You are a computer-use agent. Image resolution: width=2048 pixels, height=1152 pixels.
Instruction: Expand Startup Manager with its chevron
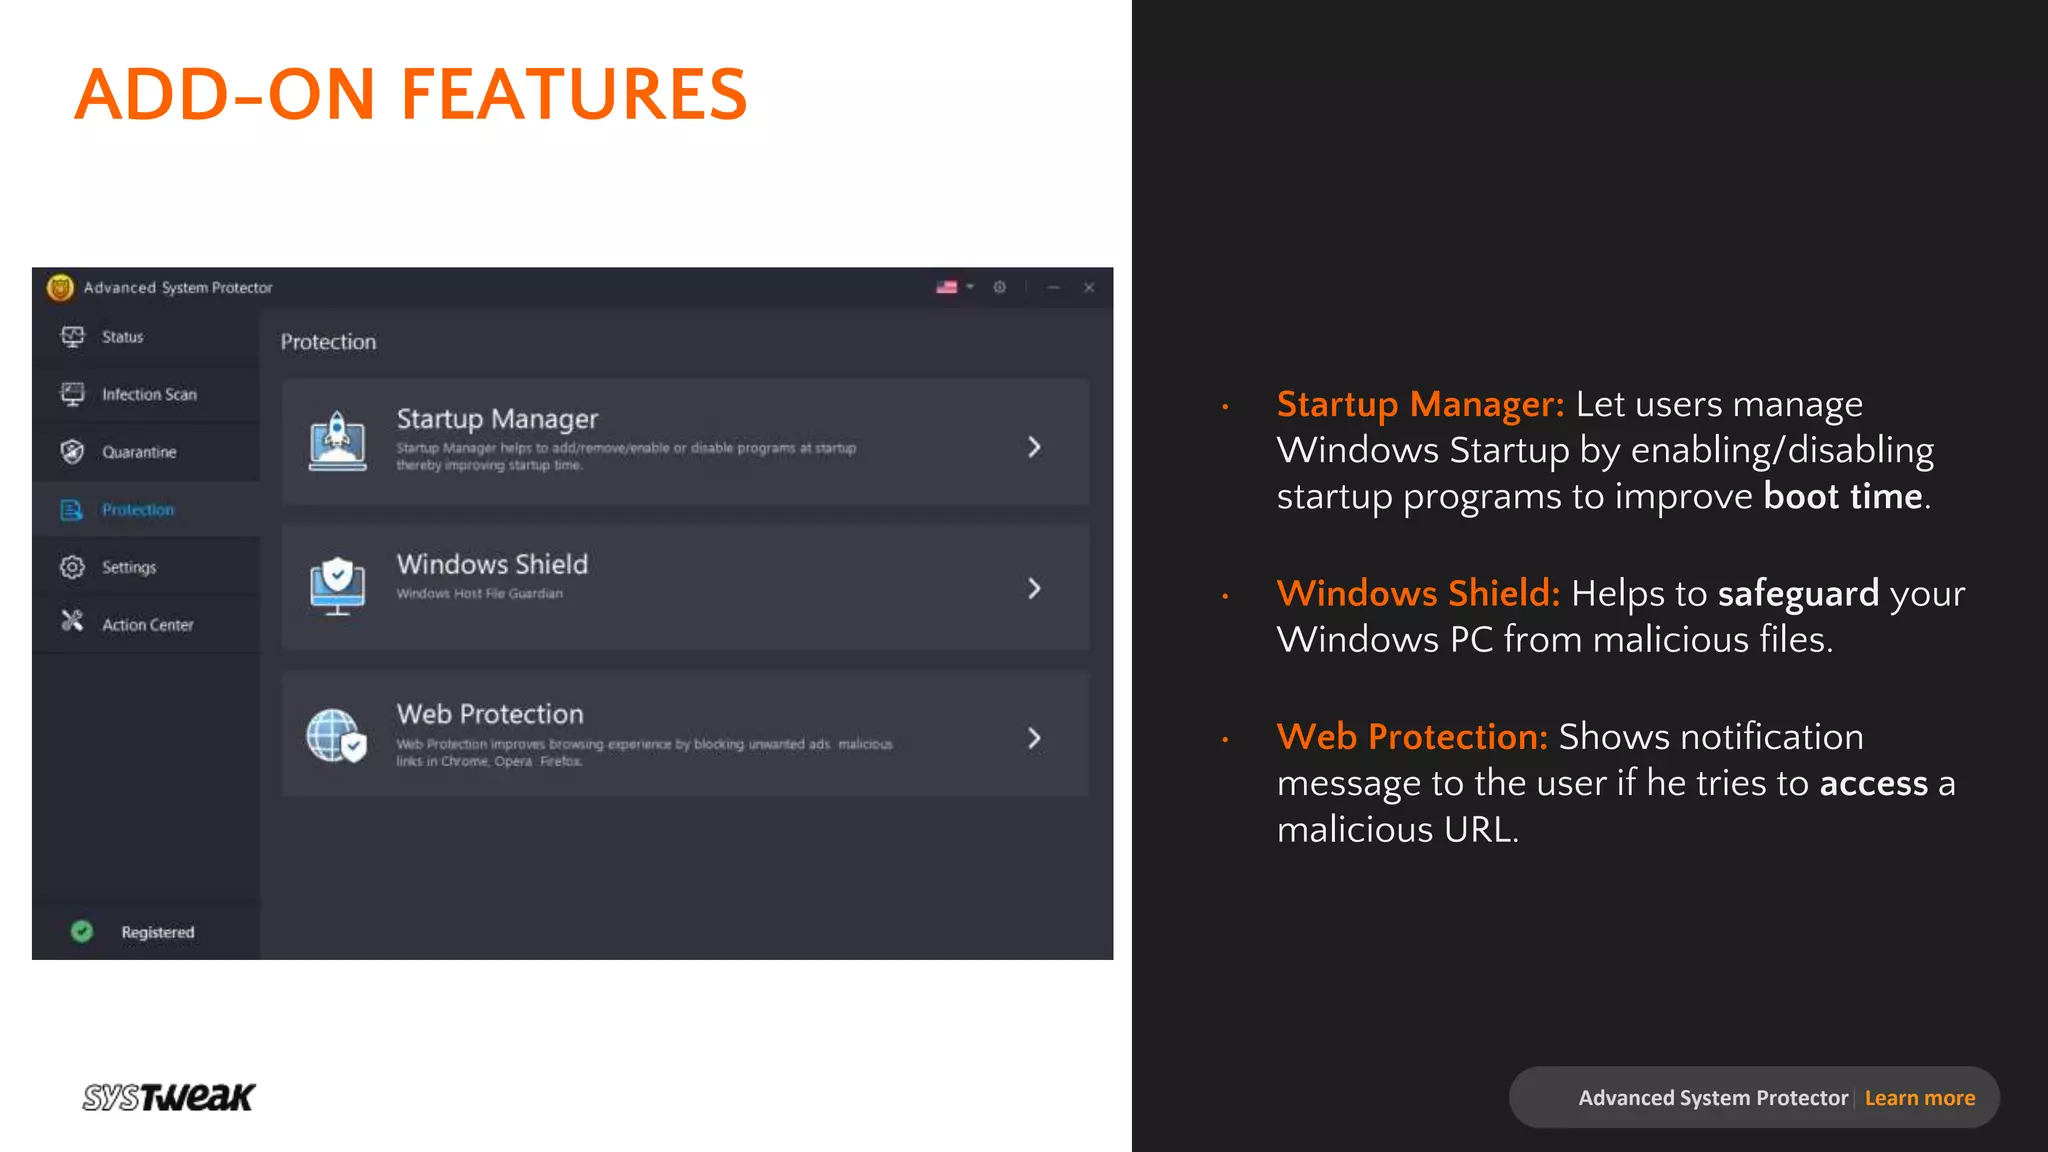pyautogui.click(x=1034, y=447)
